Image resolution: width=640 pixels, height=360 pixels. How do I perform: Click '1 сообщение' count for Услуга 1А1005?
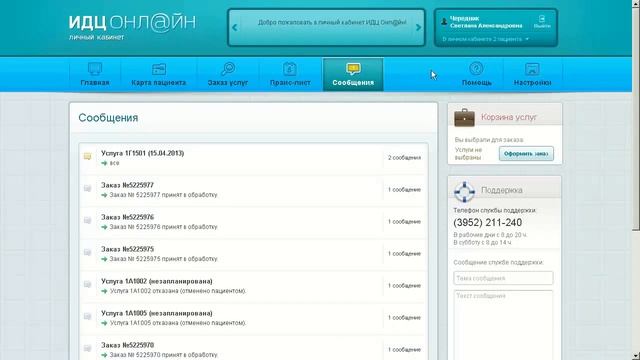point(404,318)
